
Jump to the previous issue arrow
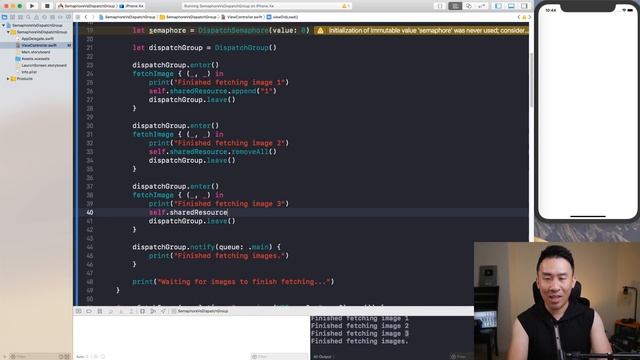pyautogui.click(x=519, y=17)
